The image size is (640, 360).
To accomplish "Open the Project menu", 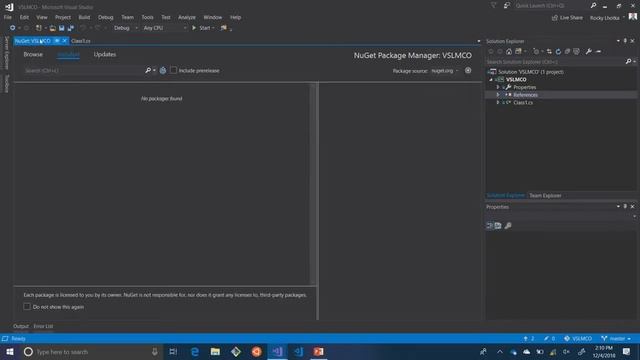I will [63, 17].
